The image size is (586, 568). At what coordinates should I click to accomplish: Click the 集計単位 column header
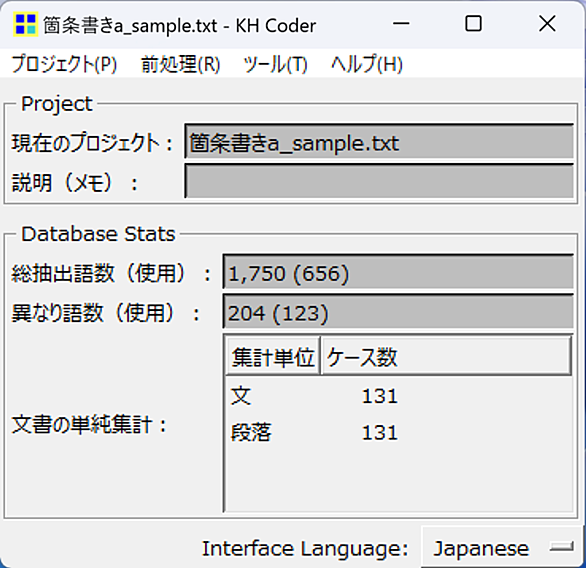(x=273, y=356)
